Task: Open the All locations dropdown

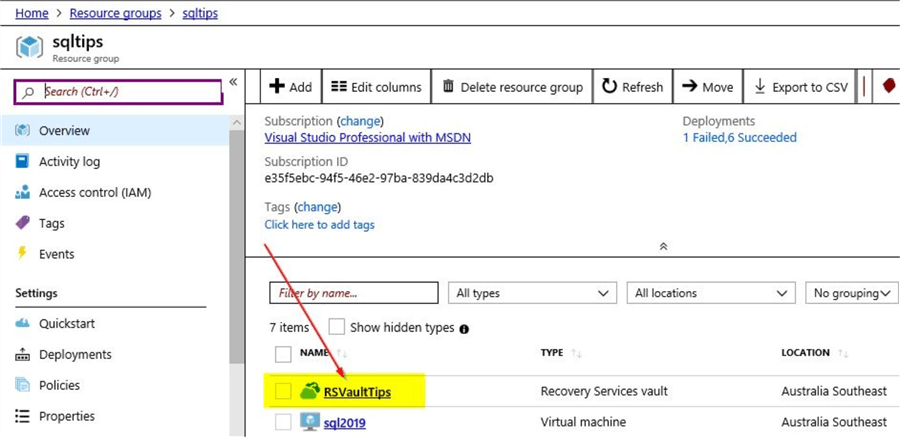Action: [711, 293]
